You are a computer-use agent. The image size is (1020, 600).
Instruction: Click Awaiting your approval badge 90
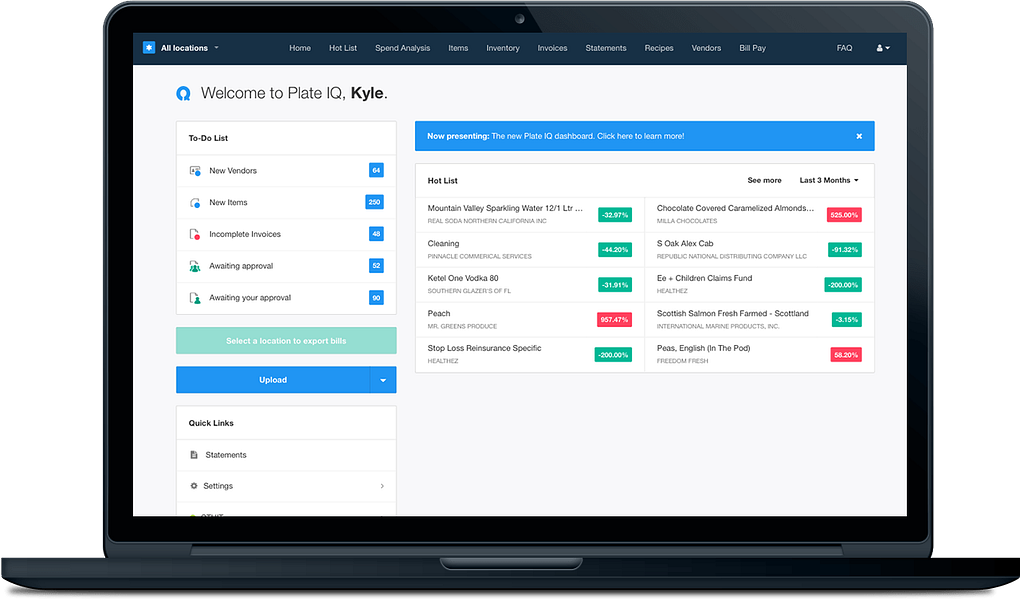(376, 298)
